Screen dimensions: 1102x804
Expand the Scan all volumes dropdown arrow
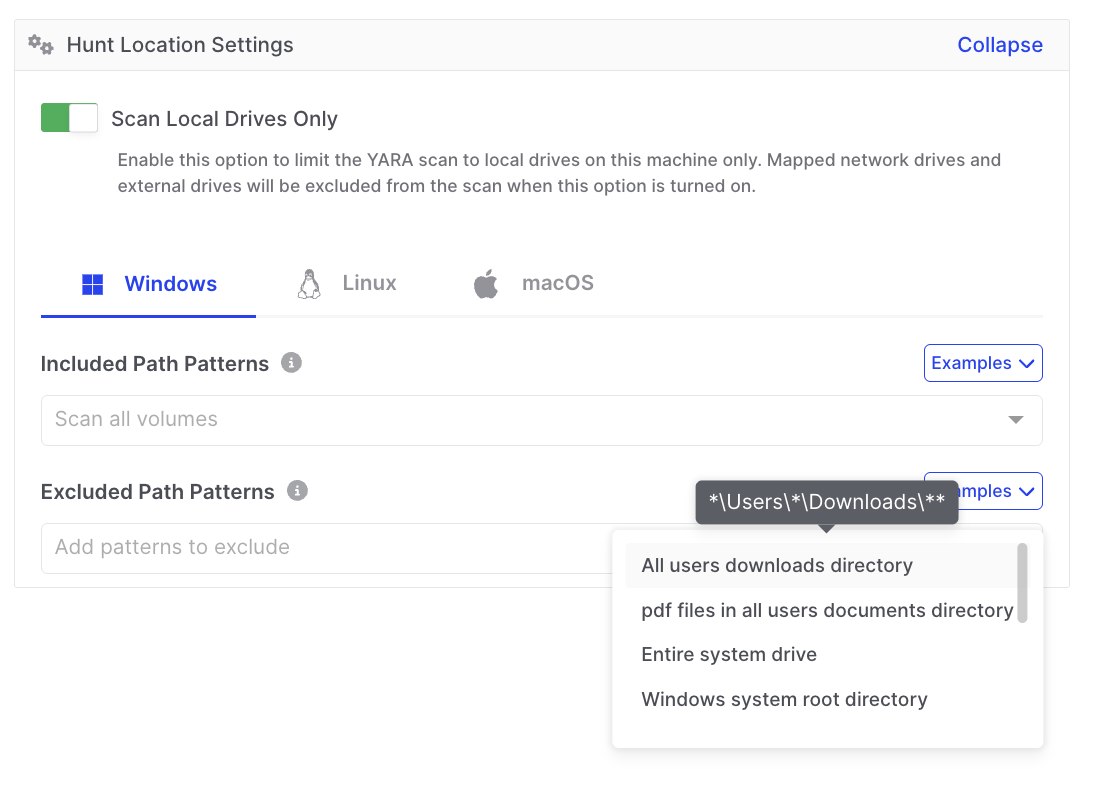point(1016,420)
